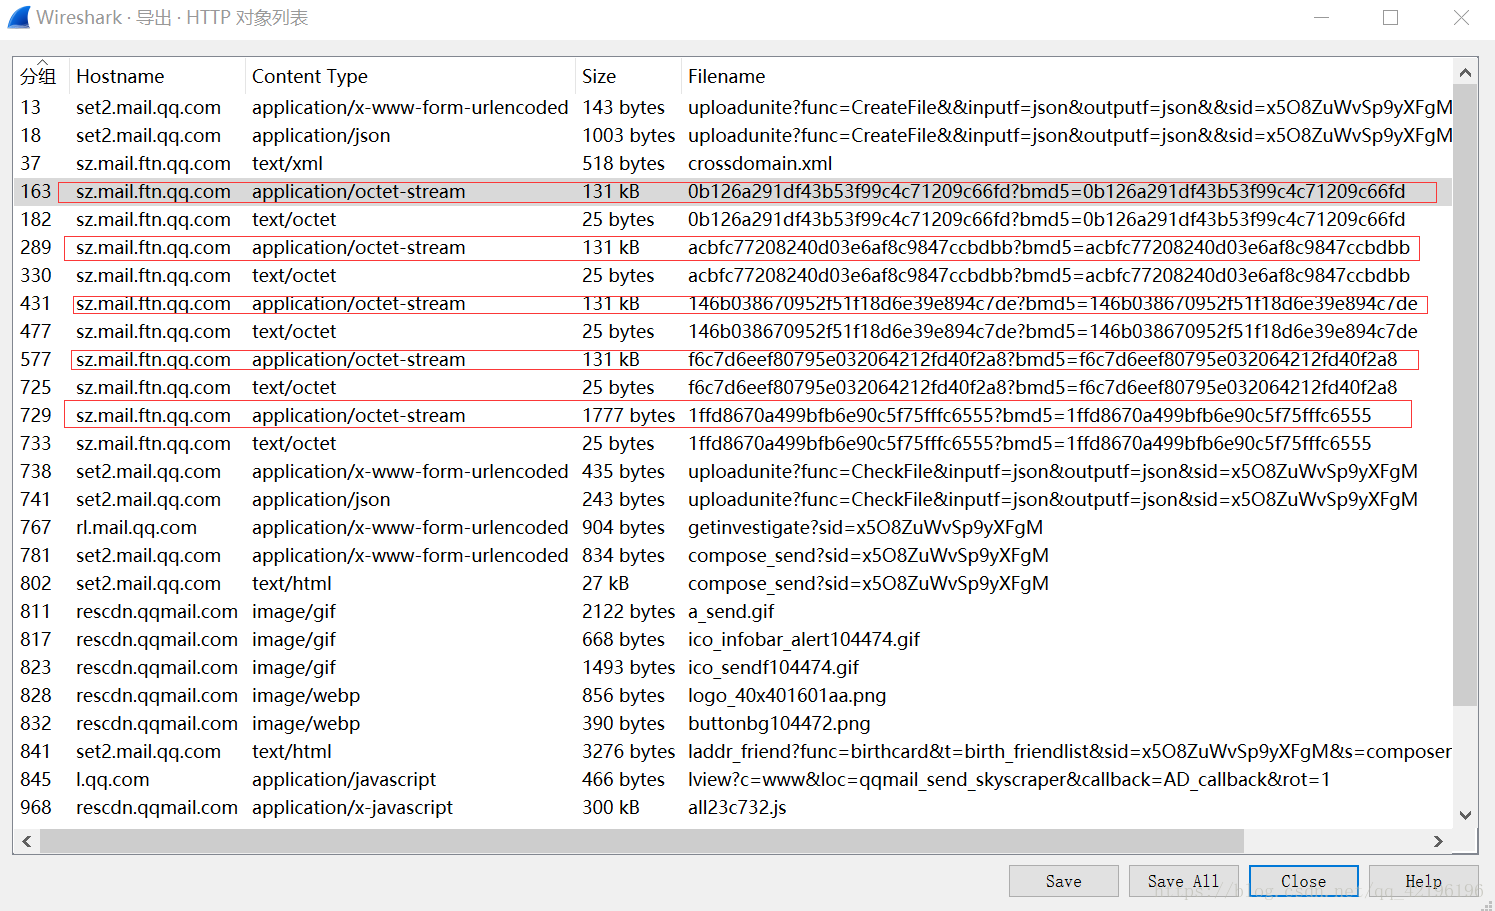Click Save button
Viewport: 1495px width, 911px height.
(1063, 881)
